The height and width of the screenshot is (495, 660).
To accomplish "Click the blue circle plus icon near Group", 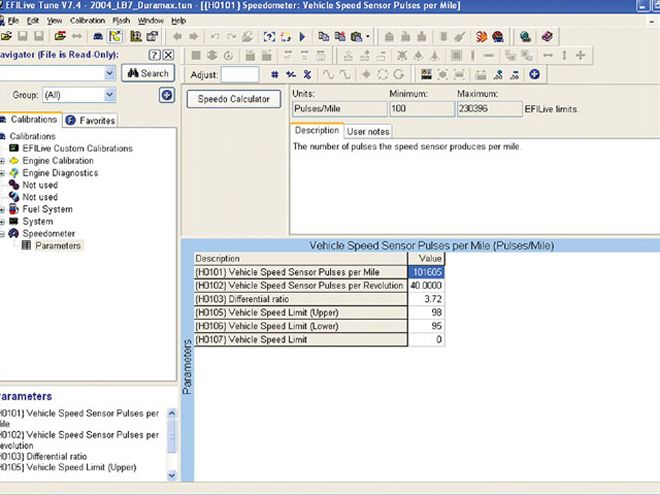I will (x=167, y=95).
